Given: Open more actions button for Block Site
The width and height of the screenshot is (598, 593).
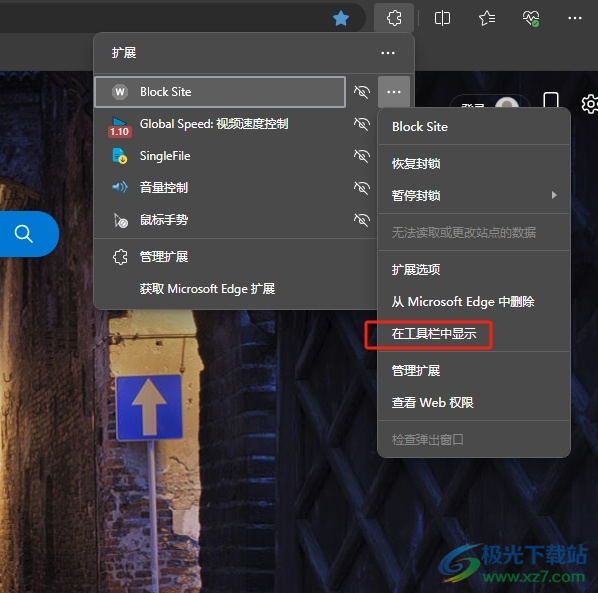Looking at the screenshot, I should click(394, 92).
